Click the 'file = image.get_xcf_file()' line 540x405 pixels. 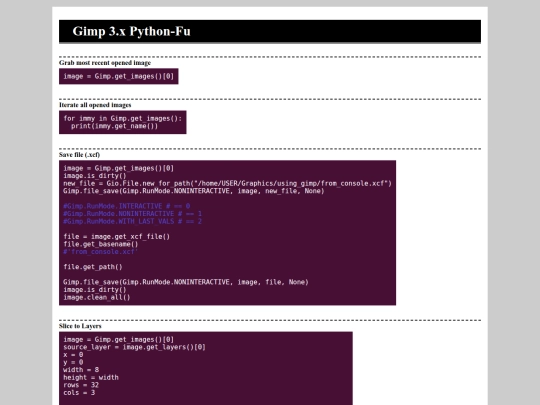click(x=116, y=236)
